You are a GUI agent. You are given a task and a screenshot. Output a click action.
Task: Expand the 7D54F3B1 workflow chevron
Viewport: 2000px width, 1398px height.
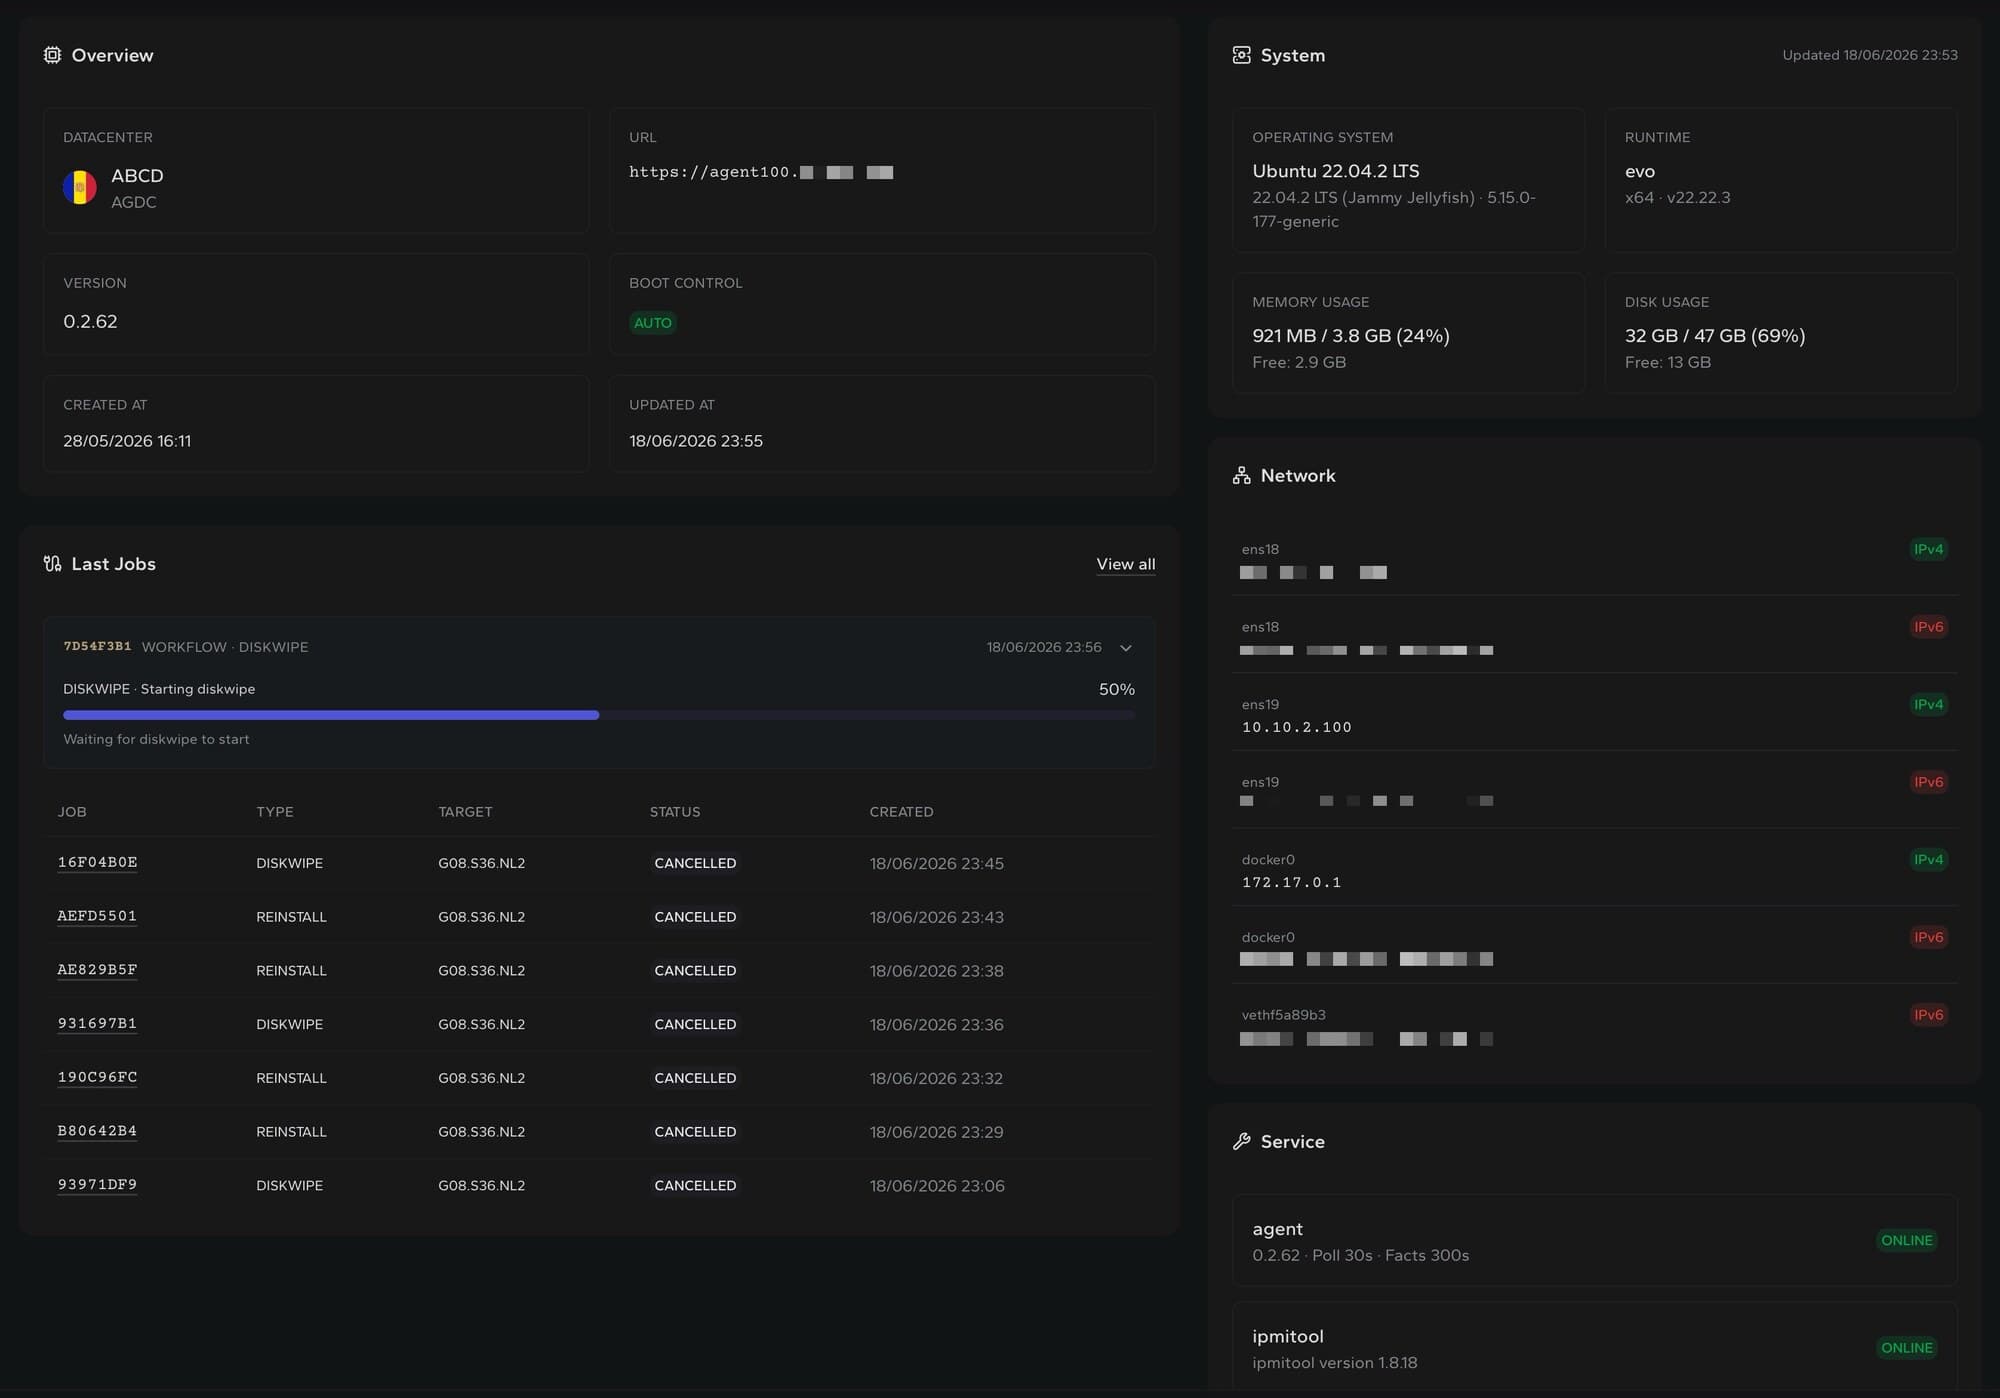pos(1126,648)
